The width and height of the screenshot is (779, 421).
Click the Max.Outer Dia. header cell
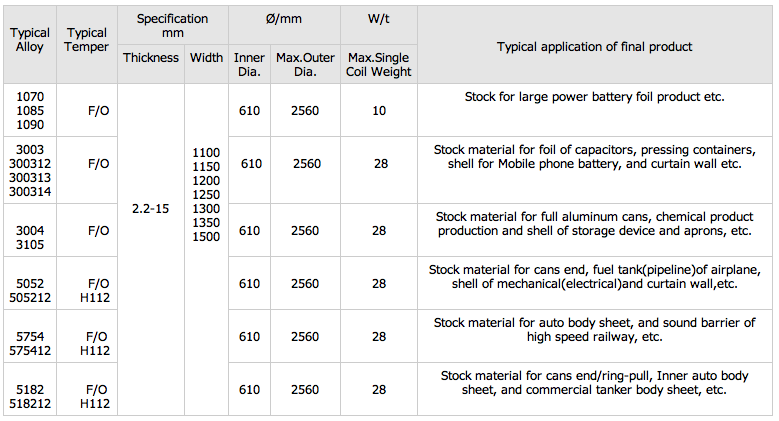(x=305, y=65)
